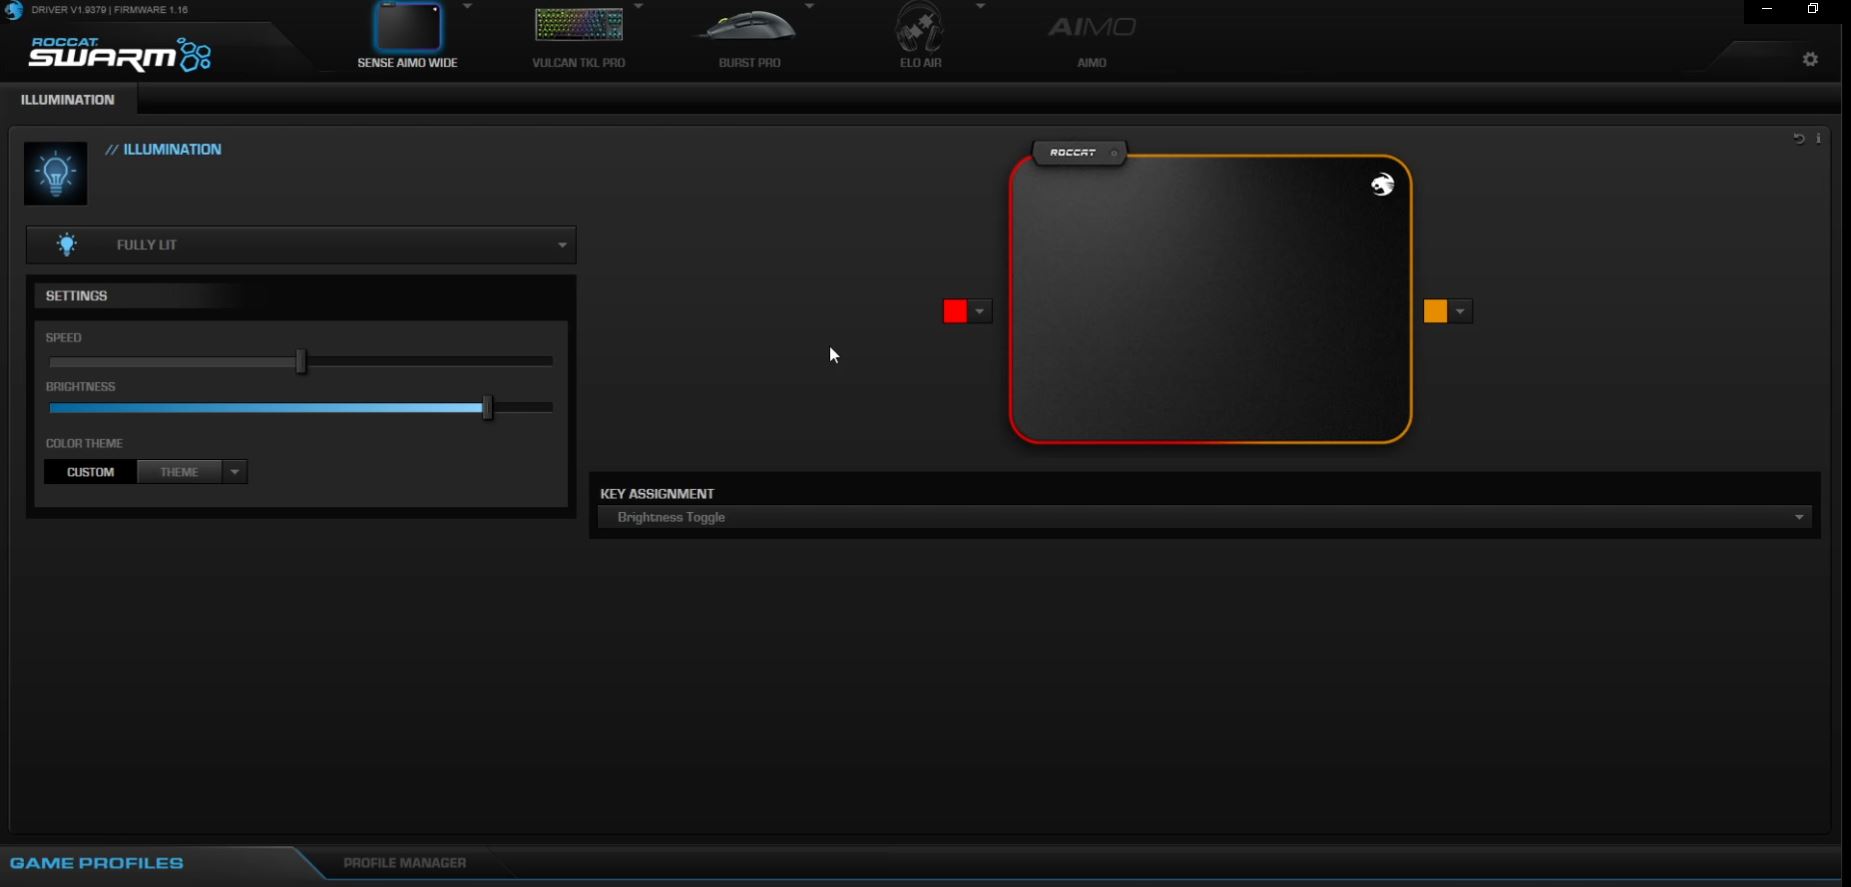
Task: Expand Burst Pro device dropdown arrow
Action: 809,7
